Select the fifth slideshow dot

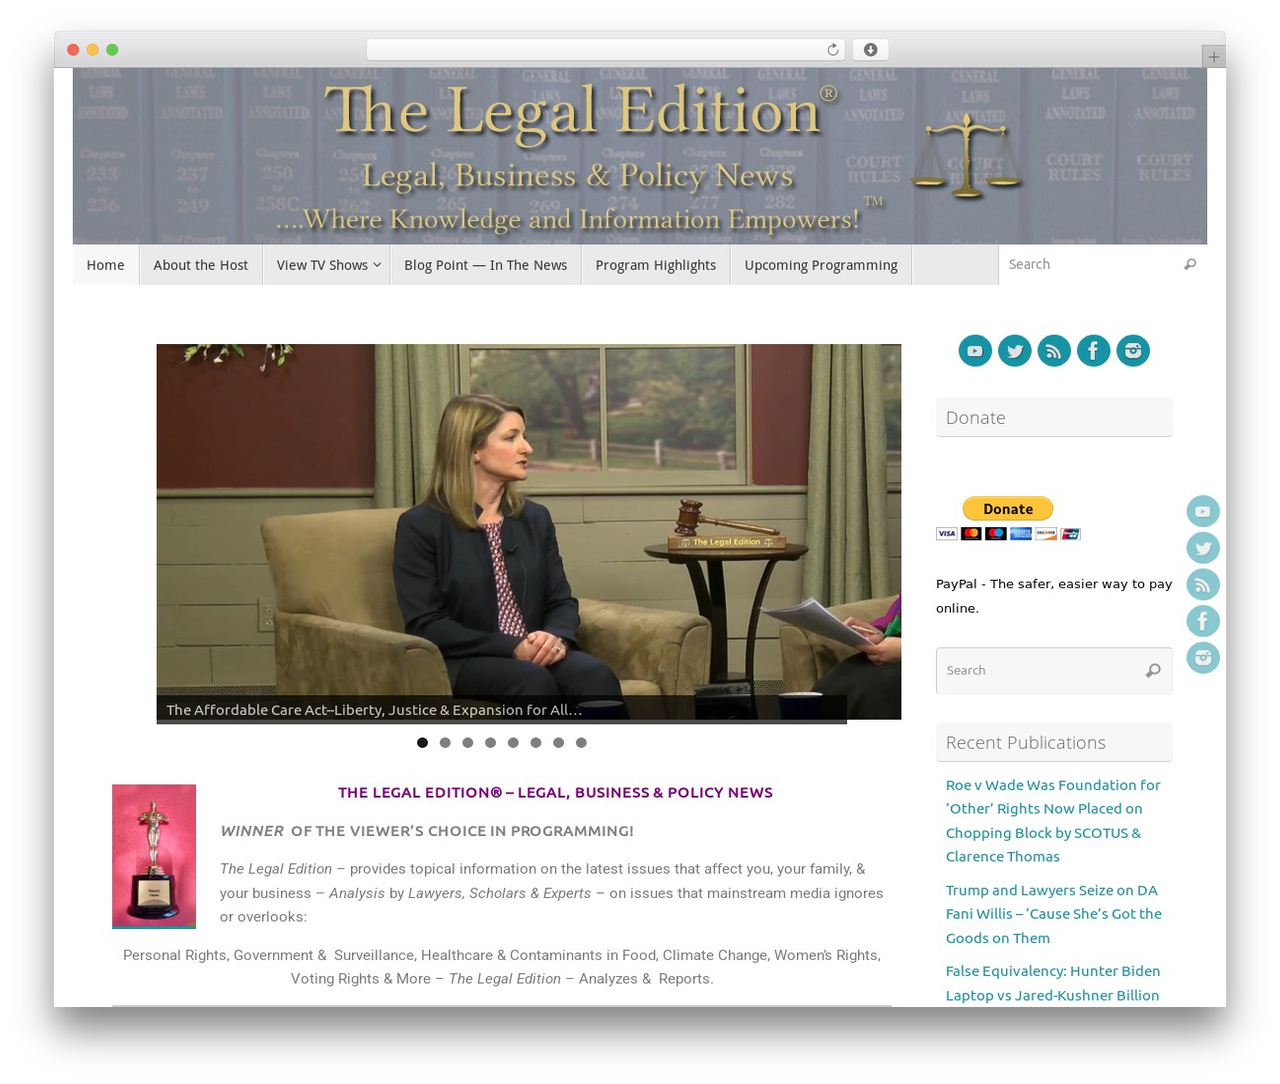(513, 743)
